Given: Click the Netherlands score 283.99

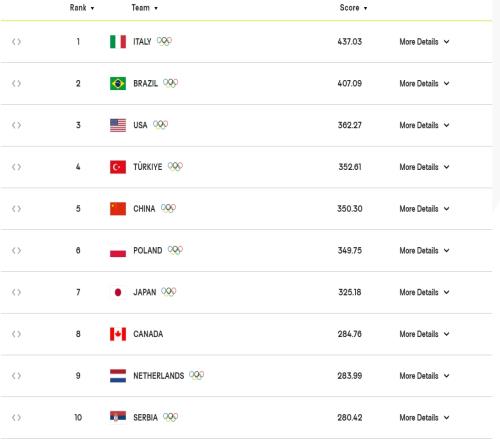Looking at the screenshot, I should (350, 376).
